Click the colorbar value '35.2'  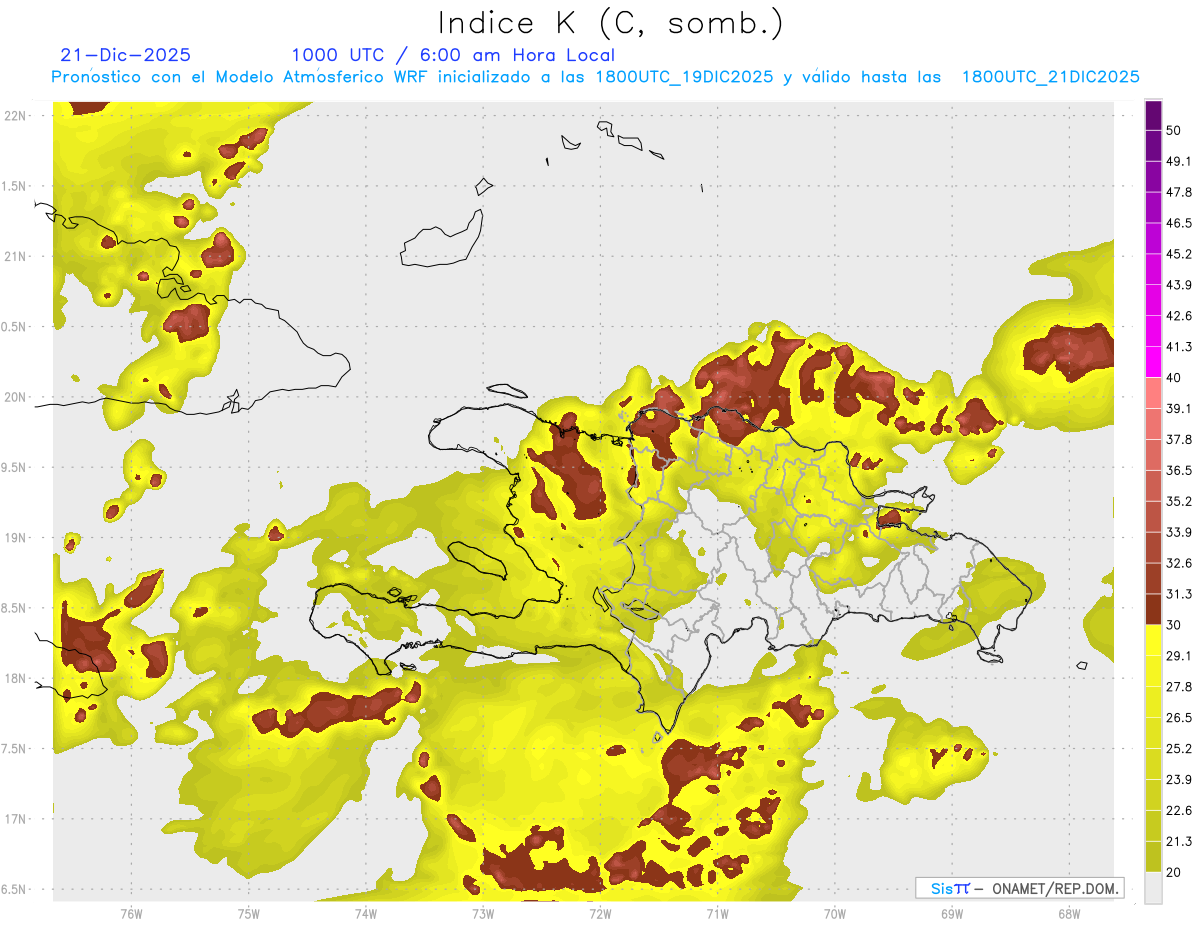(1180, 501)
